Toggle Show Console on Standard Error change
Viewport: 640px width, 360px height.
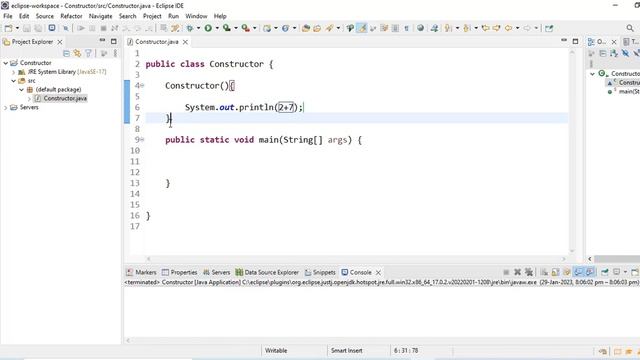point(590,272)
